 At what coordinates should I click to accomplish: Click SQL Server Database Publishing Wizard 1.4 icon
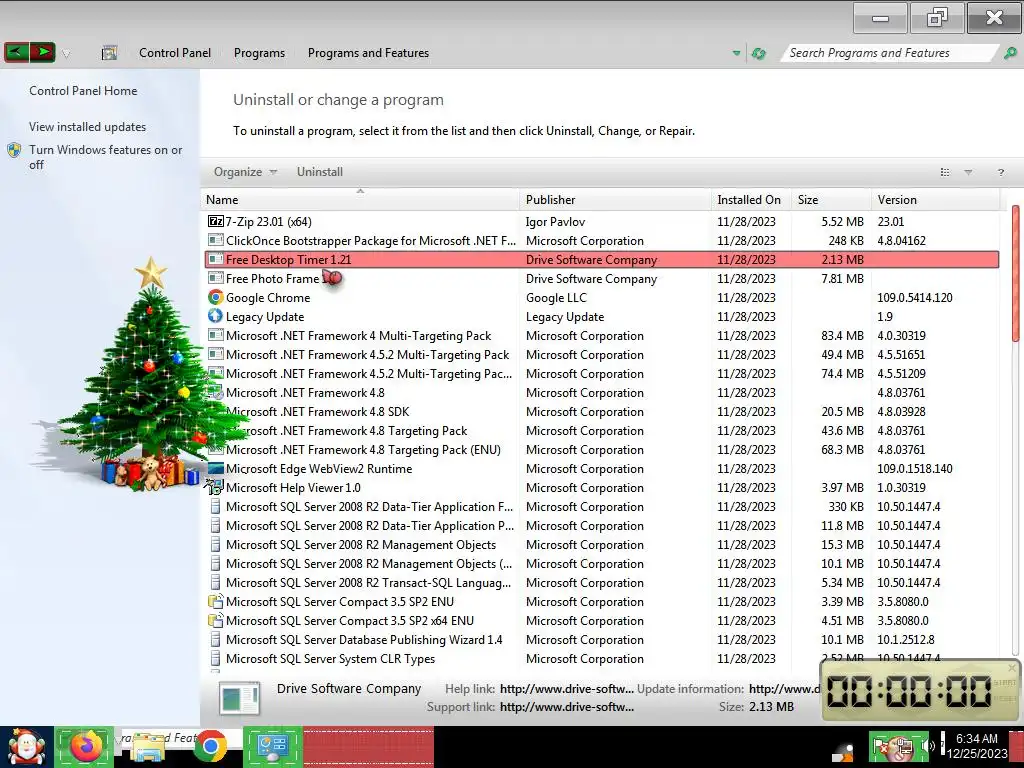(216, 639)
